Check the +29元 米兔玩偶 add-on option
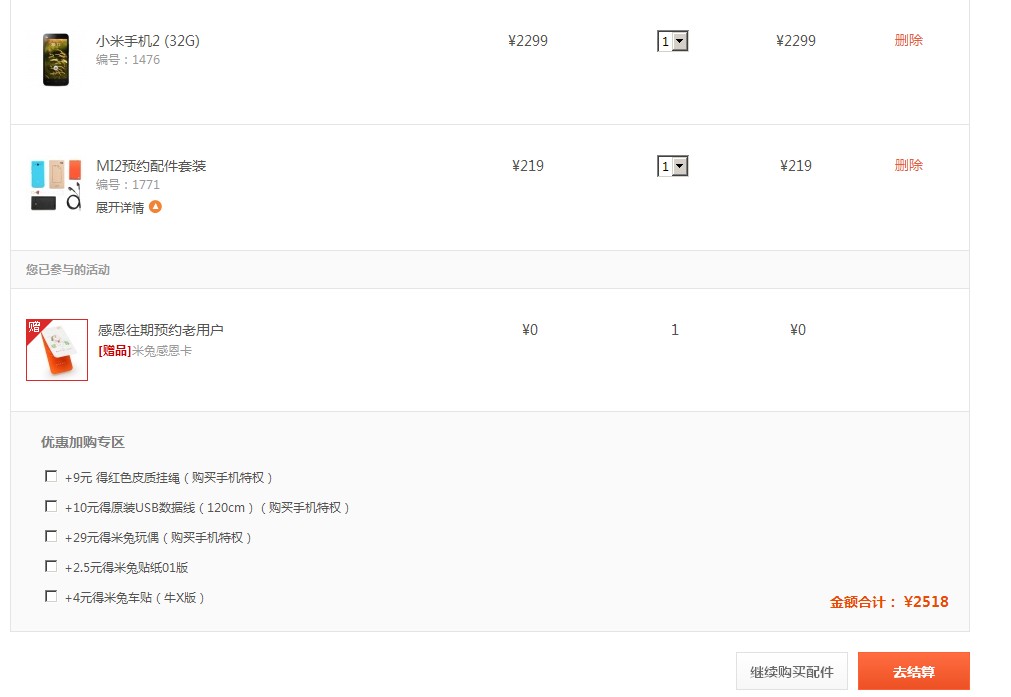Image resolution: width=1011 pixels, height=697 pixels. (51, 536)
